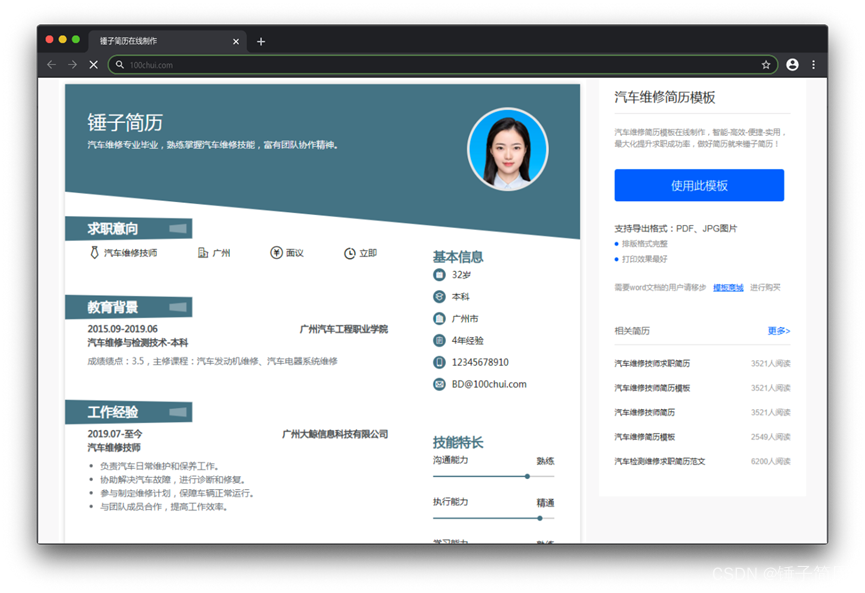Click the browser back arrow

(51, 65)
